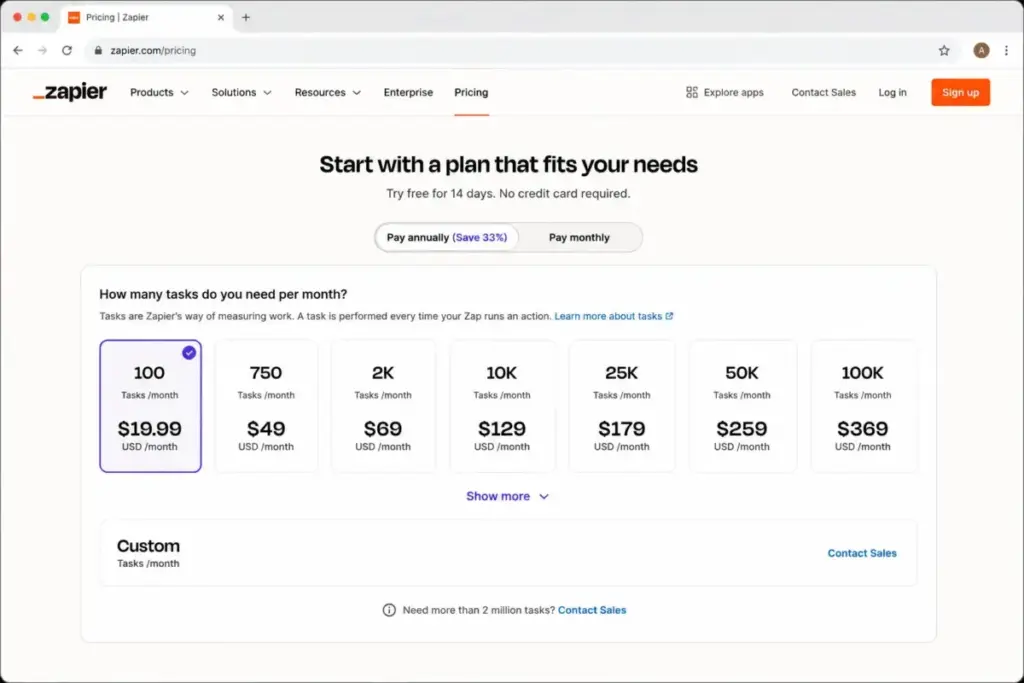This screenshot has width=1024, height=683.
Task: Click Contact Sales in the Custom row
Action: pyautogui.click(x=862, y=553)
